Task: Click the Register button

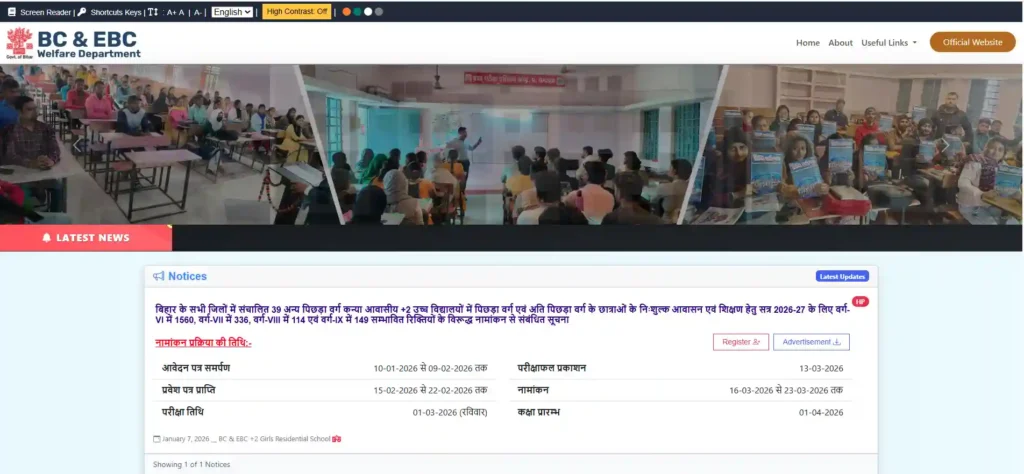Action: pyautogui.click(x=741, y=342)
